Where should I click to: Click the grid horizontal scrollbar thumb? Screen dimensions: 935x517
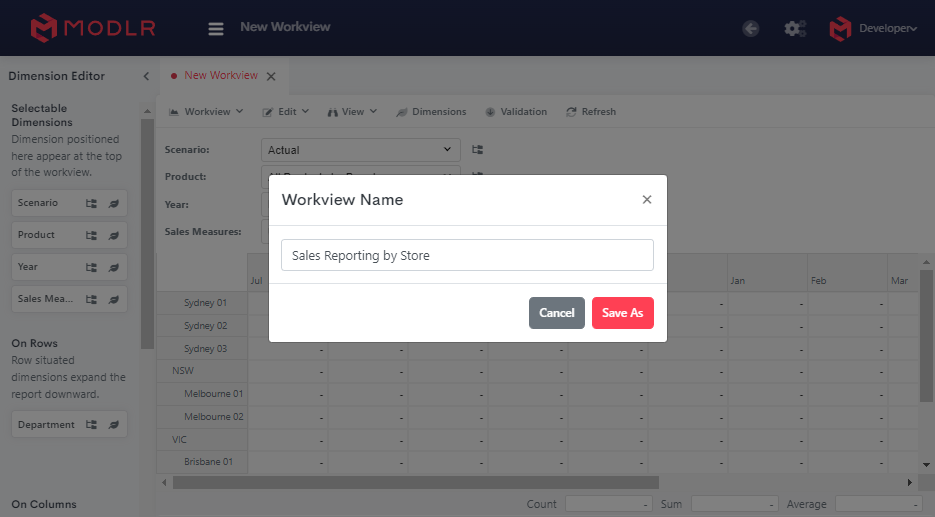point(416,482)
